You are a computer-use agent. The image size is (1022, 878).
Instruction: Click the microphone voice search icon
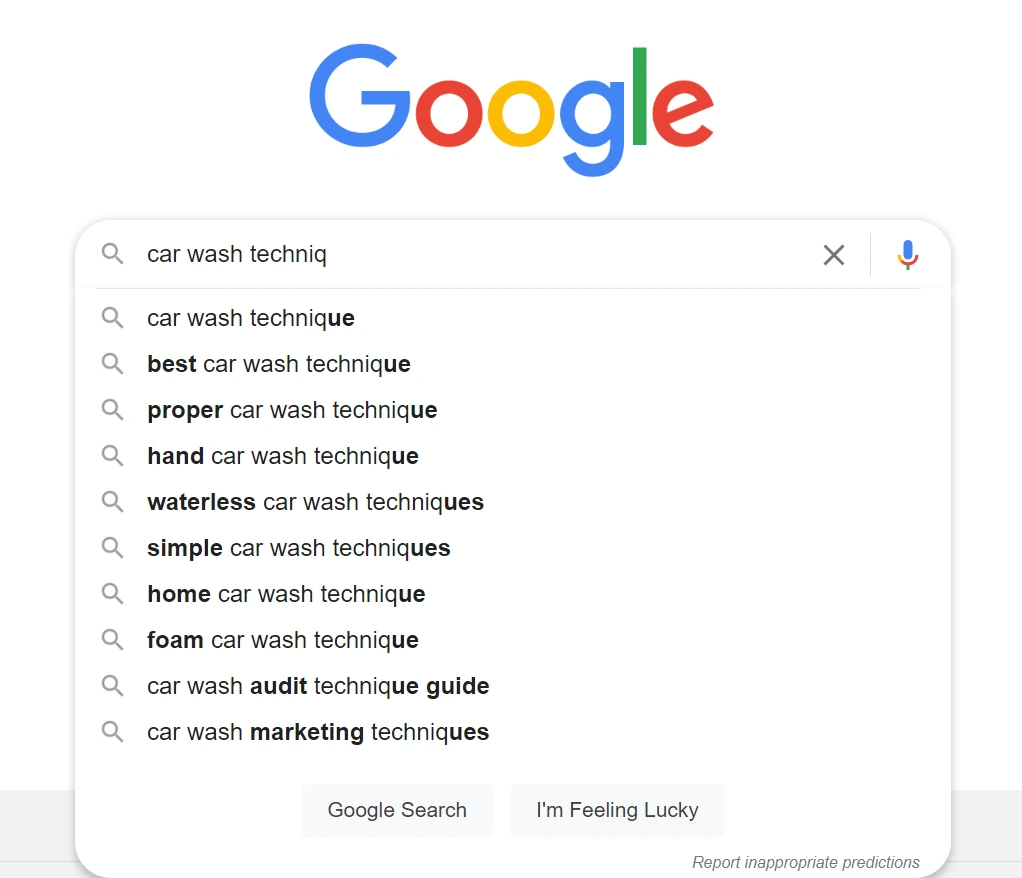coord(907,254)
